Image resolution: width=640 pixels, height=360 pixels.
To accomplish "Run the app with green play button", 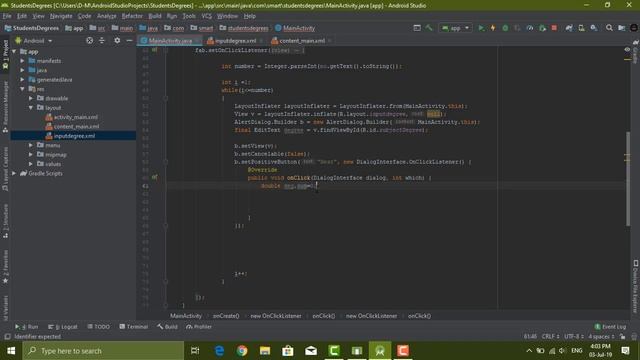I will tap(481, 28).
